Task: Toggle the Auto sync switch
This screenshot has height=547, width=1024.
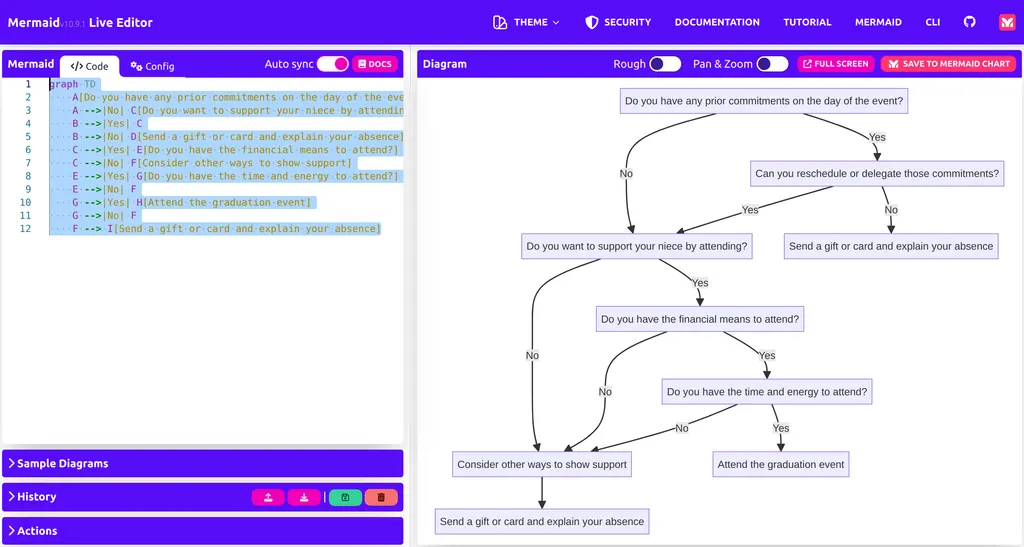Action: coord(332,64)
